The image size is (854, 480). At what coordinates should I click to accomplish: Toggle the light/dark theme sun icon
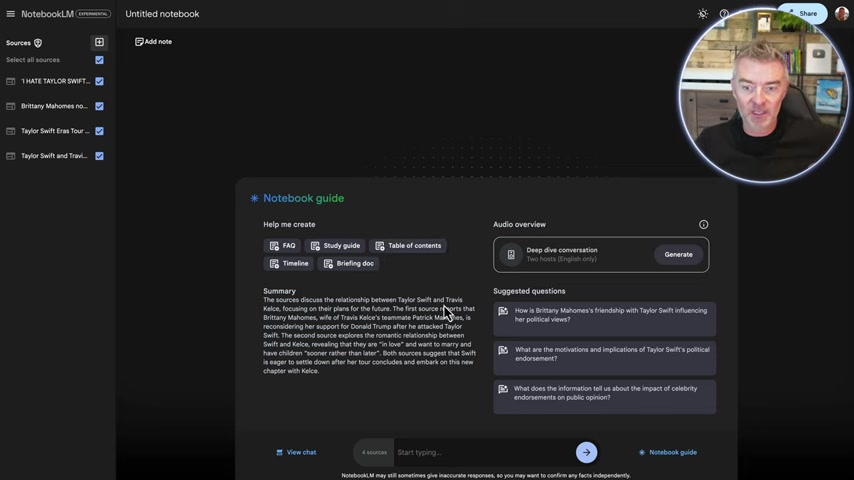tap(703, 14)
